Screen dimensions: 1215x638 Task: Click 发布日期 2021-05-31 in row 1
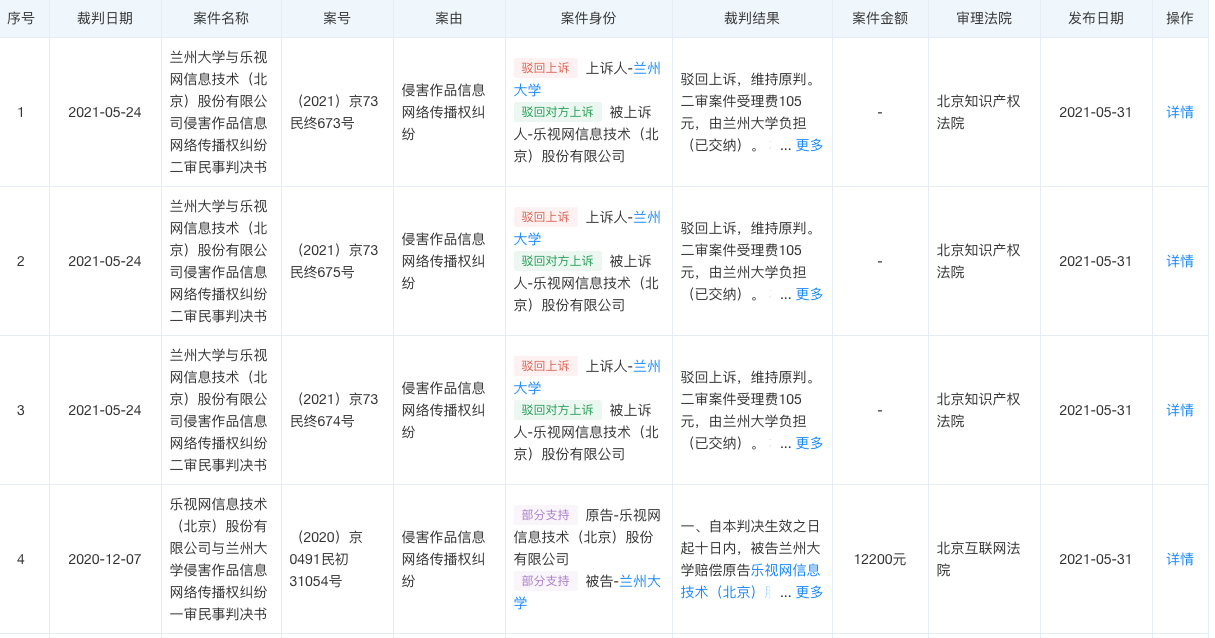[1096, 112]
